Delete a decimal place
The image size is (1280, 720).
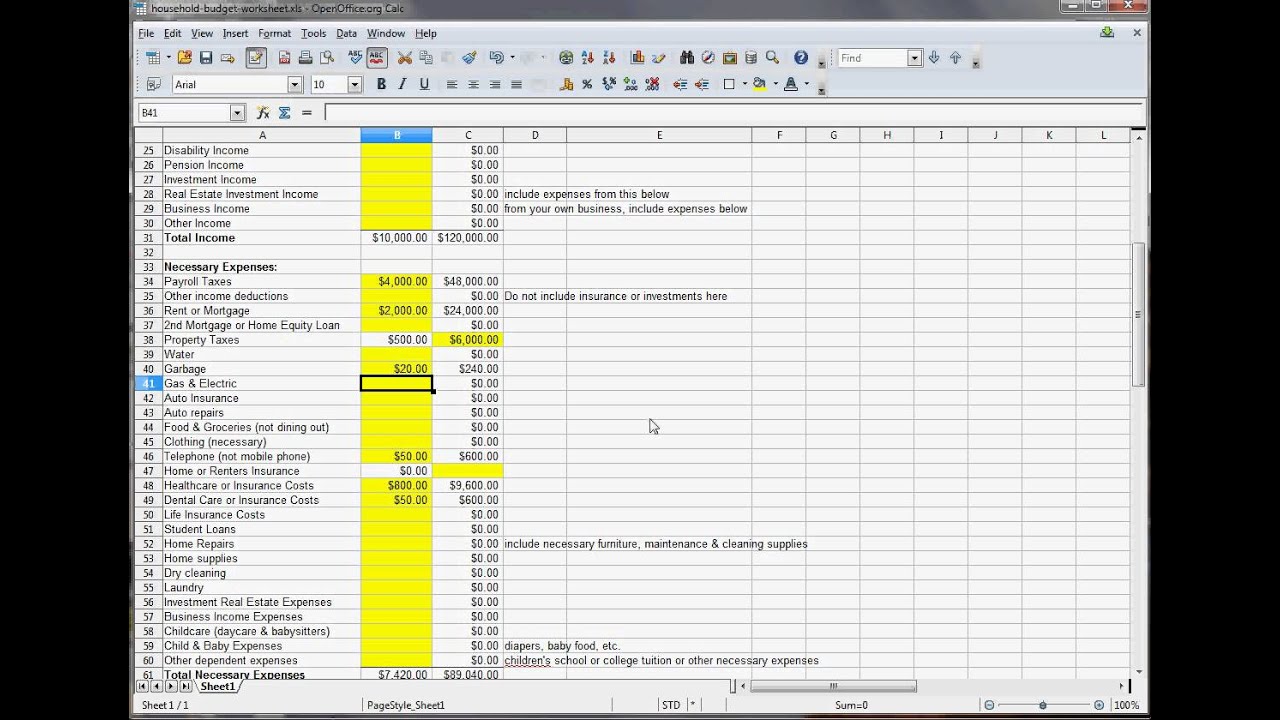pyautogui.click(x=653, y=85)
